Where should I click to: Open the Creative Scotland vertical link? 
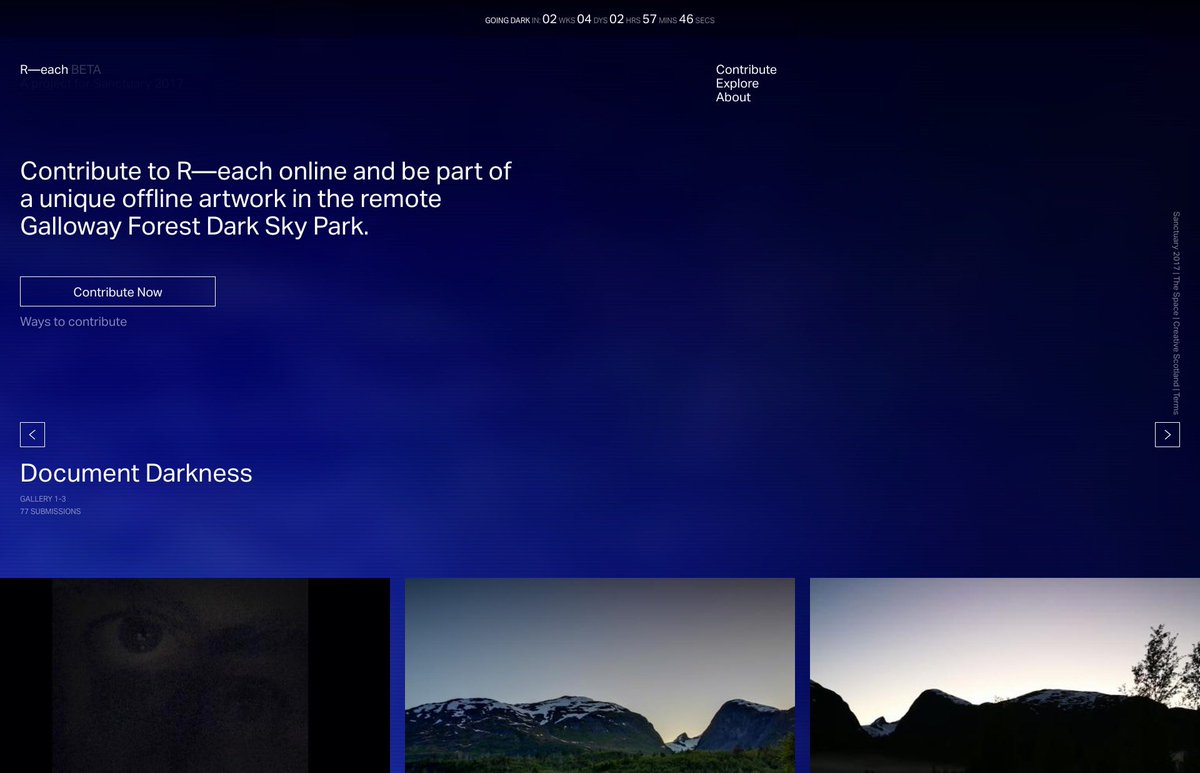click(1176, 355)
